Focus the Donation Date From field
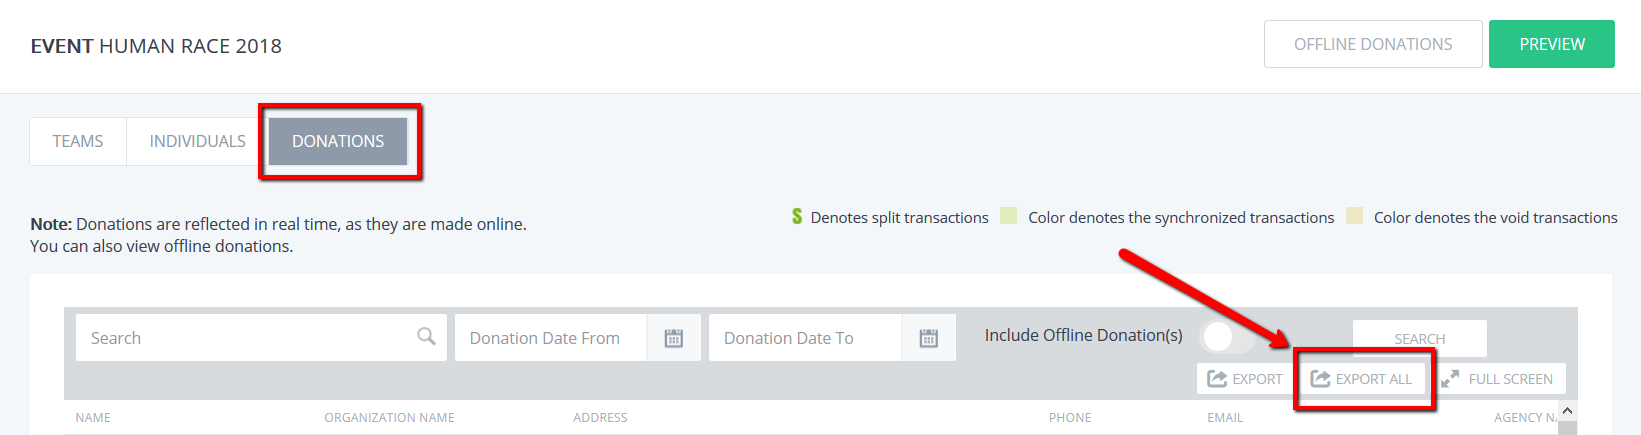 [x=551, y=338]
